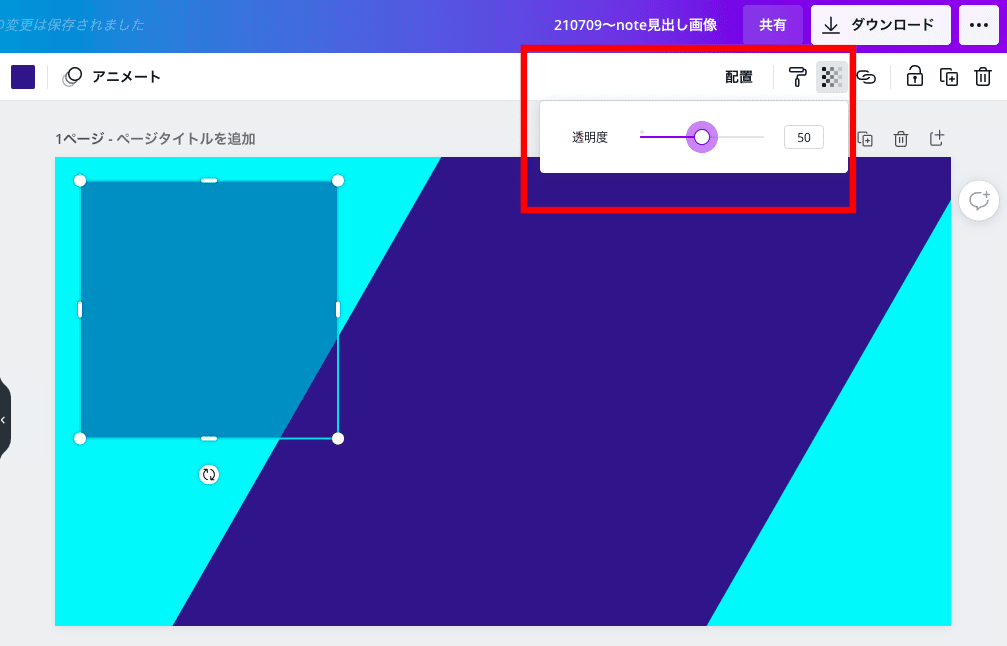Delete the page with page trash icon
The width and height of the screenshot is (1007, 646).
(901, 139)
